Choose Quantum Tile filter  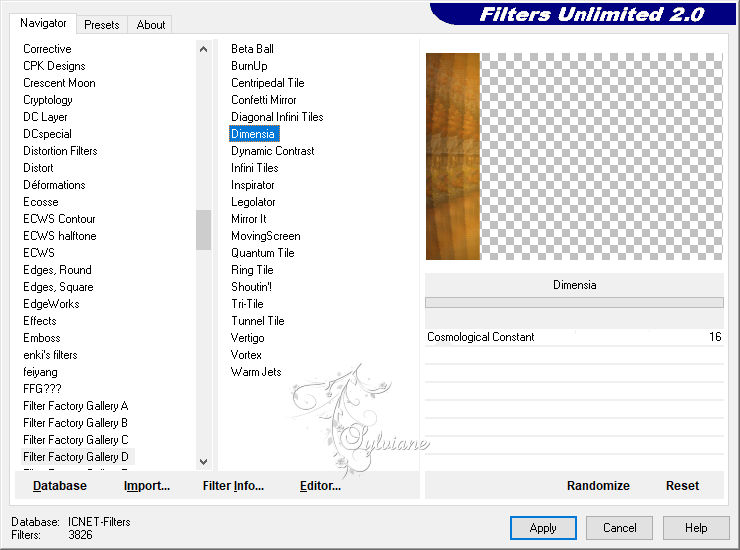point(263,253)
